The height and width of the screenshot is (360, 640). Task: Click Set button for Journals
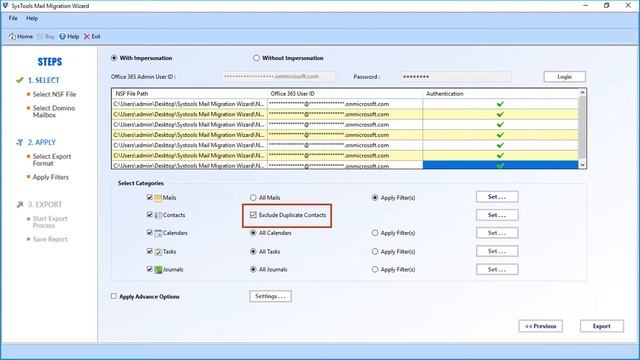[x=497, y=269]
